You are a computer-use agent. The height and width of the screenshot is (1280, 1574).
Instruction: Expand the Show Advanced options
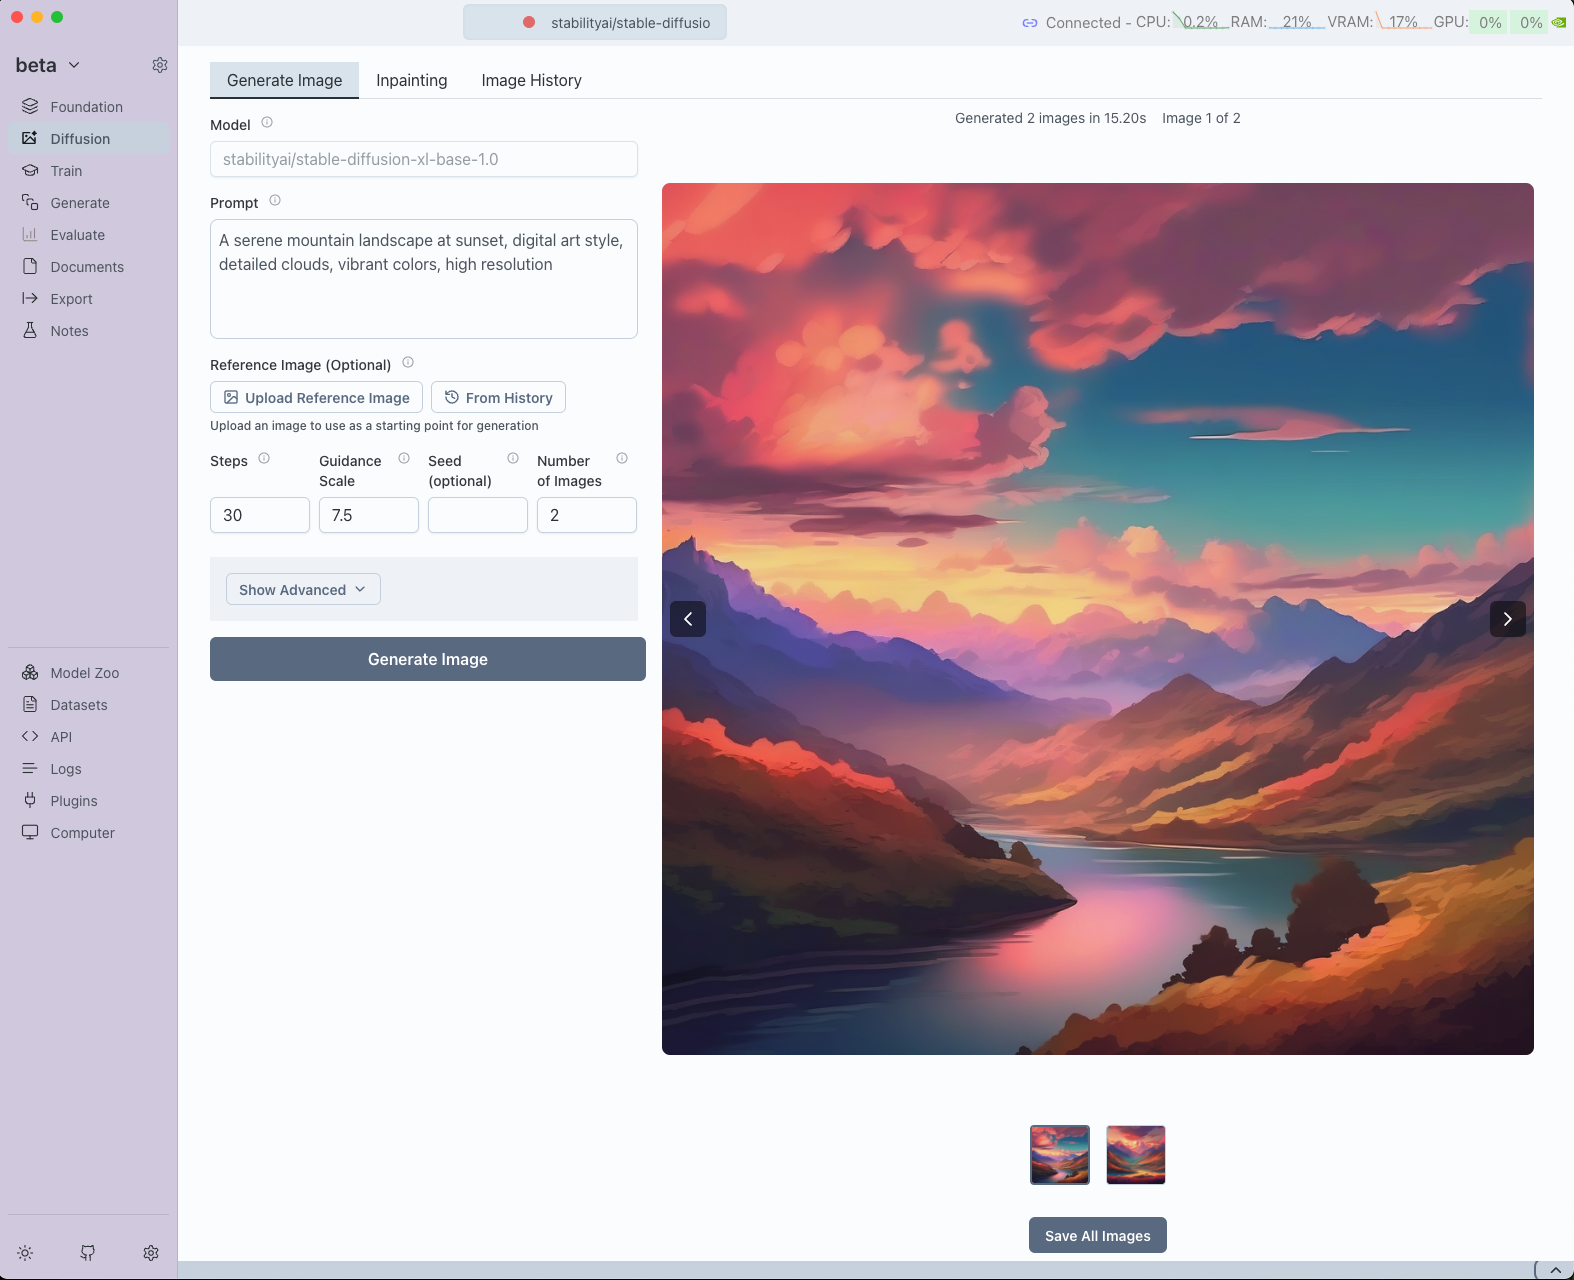tap(303, 590)
